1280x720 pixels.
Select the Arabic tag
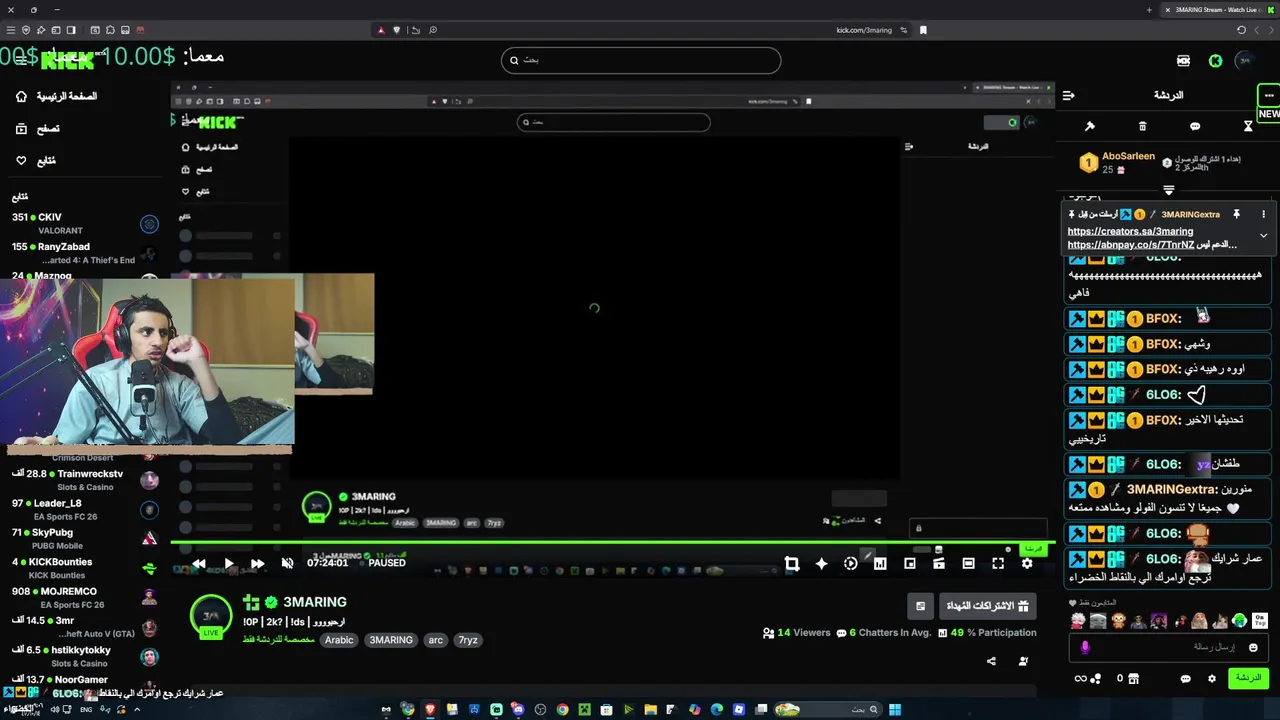(x=339, y=640)
